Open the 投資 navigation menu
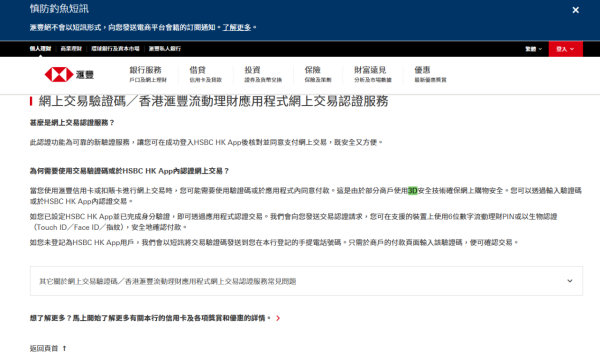Image resolution: width=600 pixels, height=360 pixels. [x=263, y=74]
